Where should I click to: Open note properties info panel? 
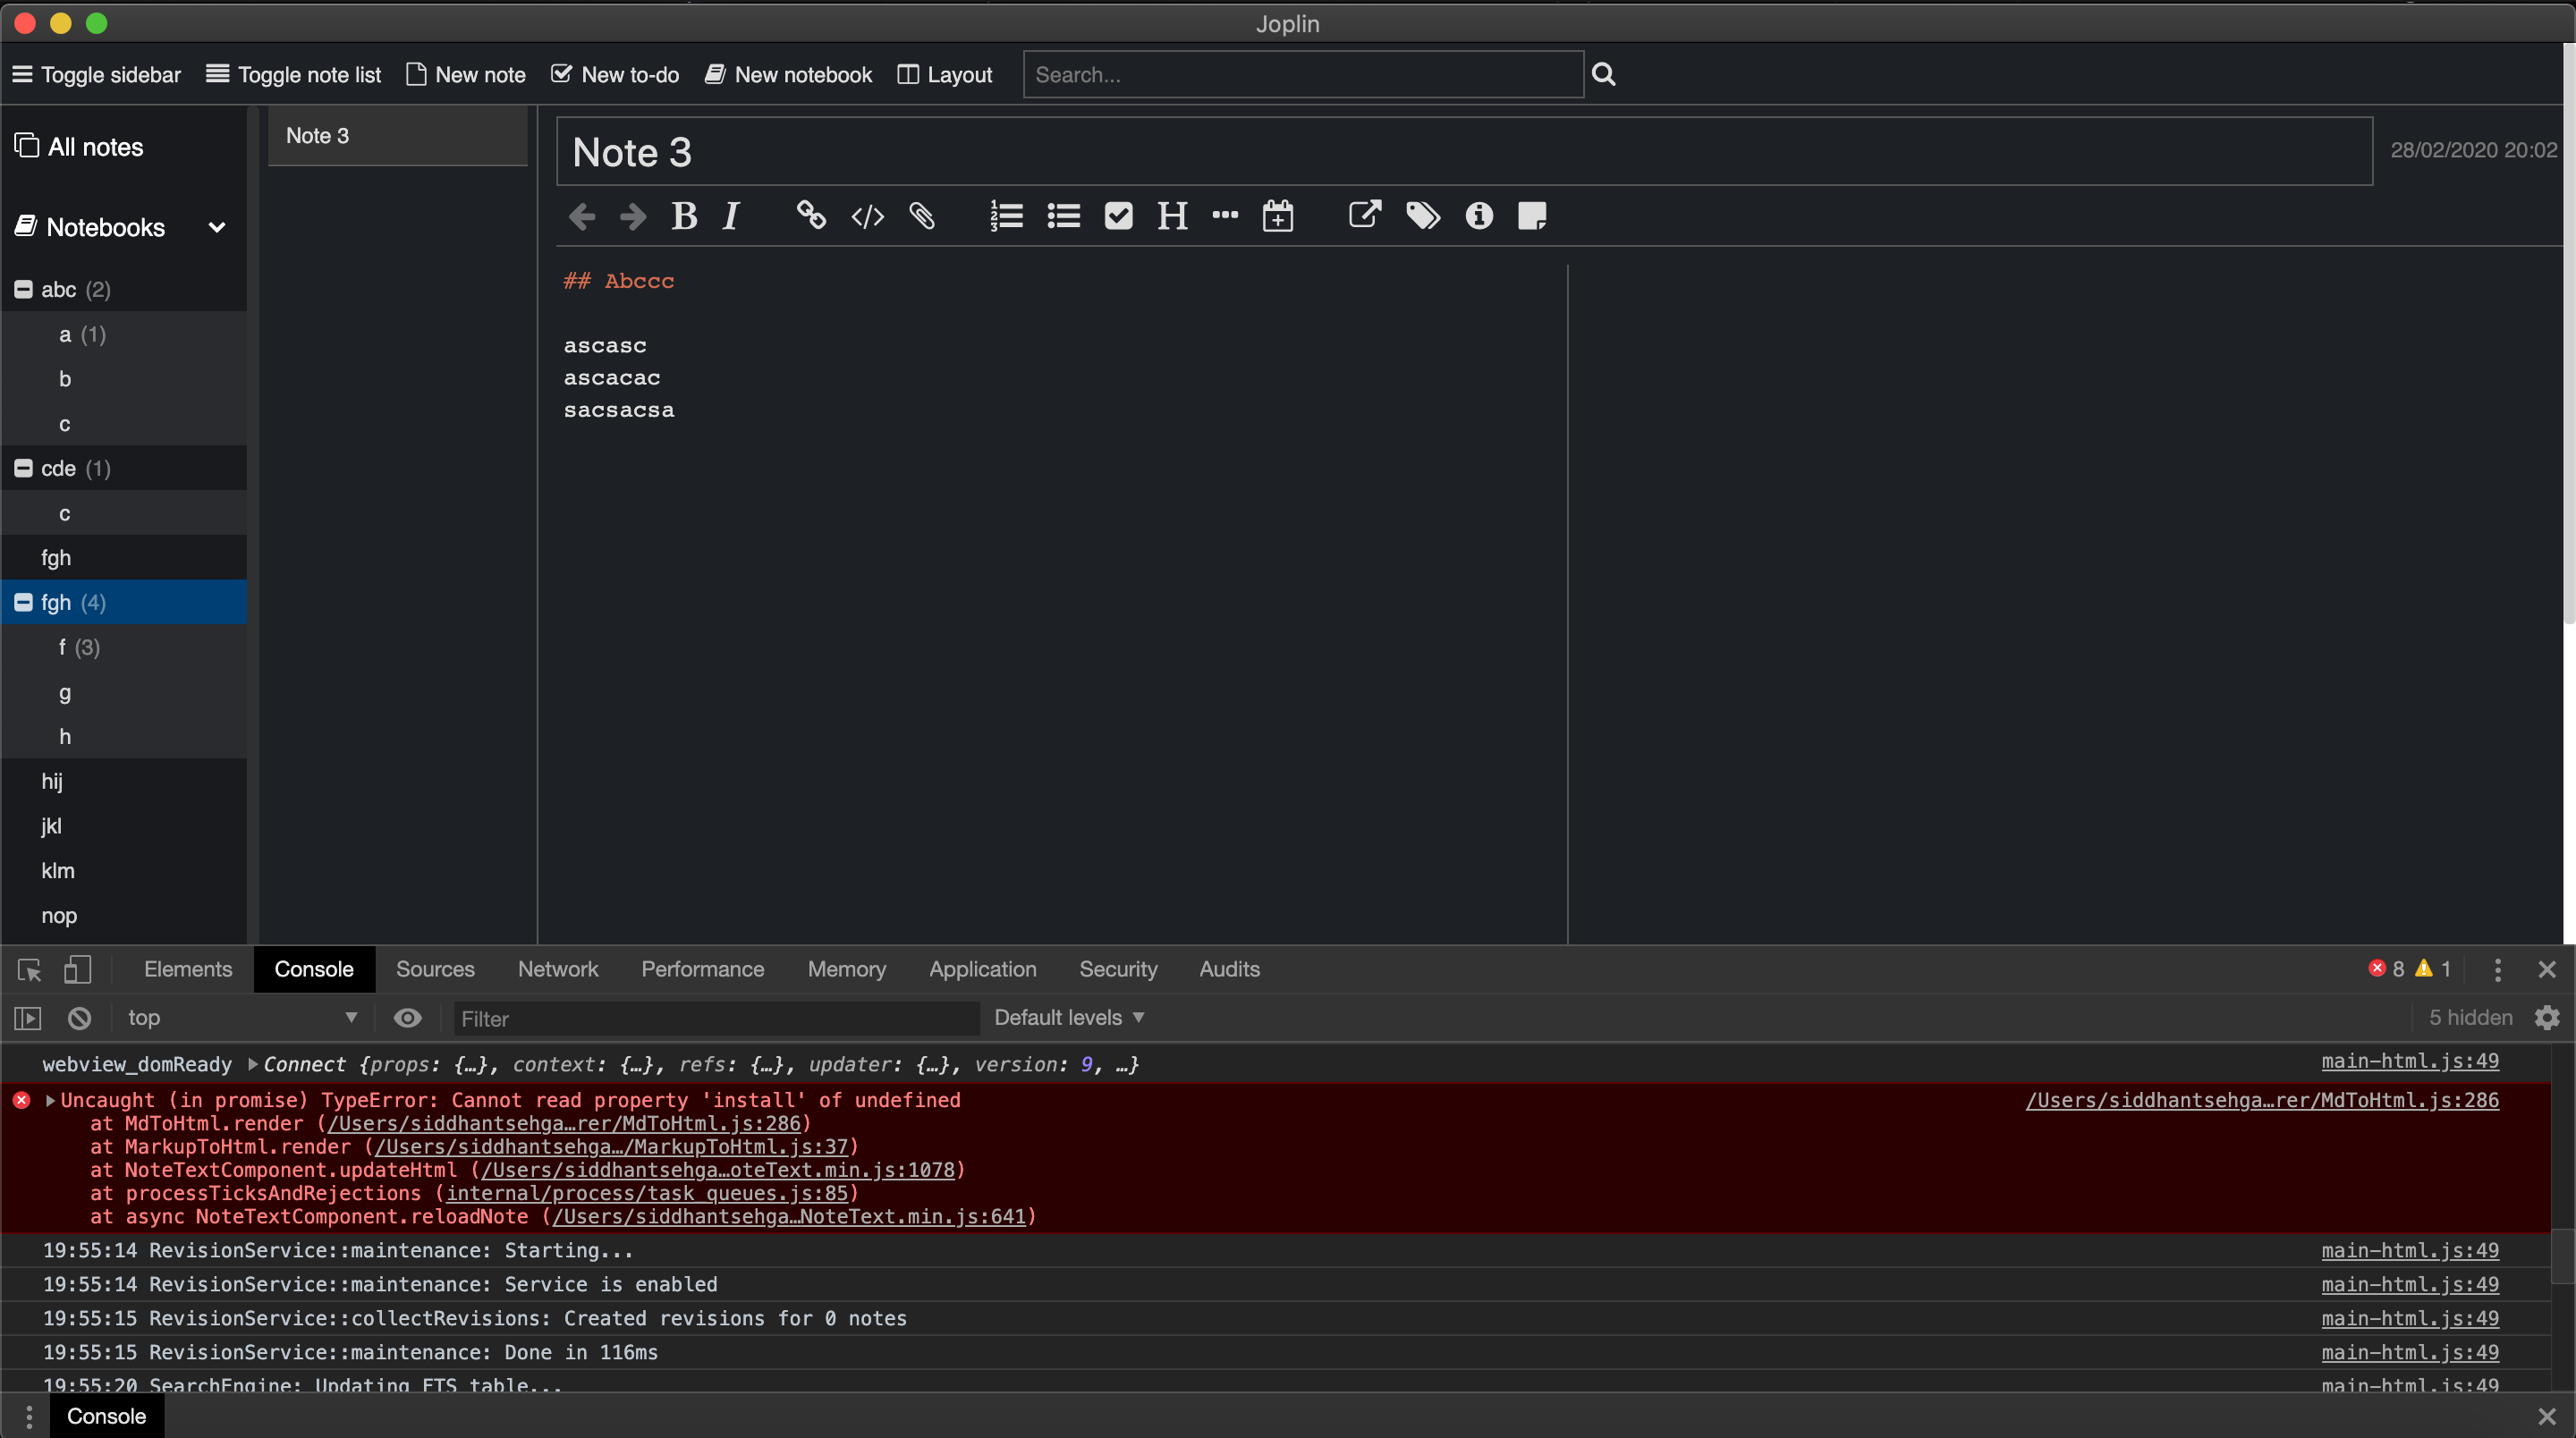click(x=1478, y=215)
